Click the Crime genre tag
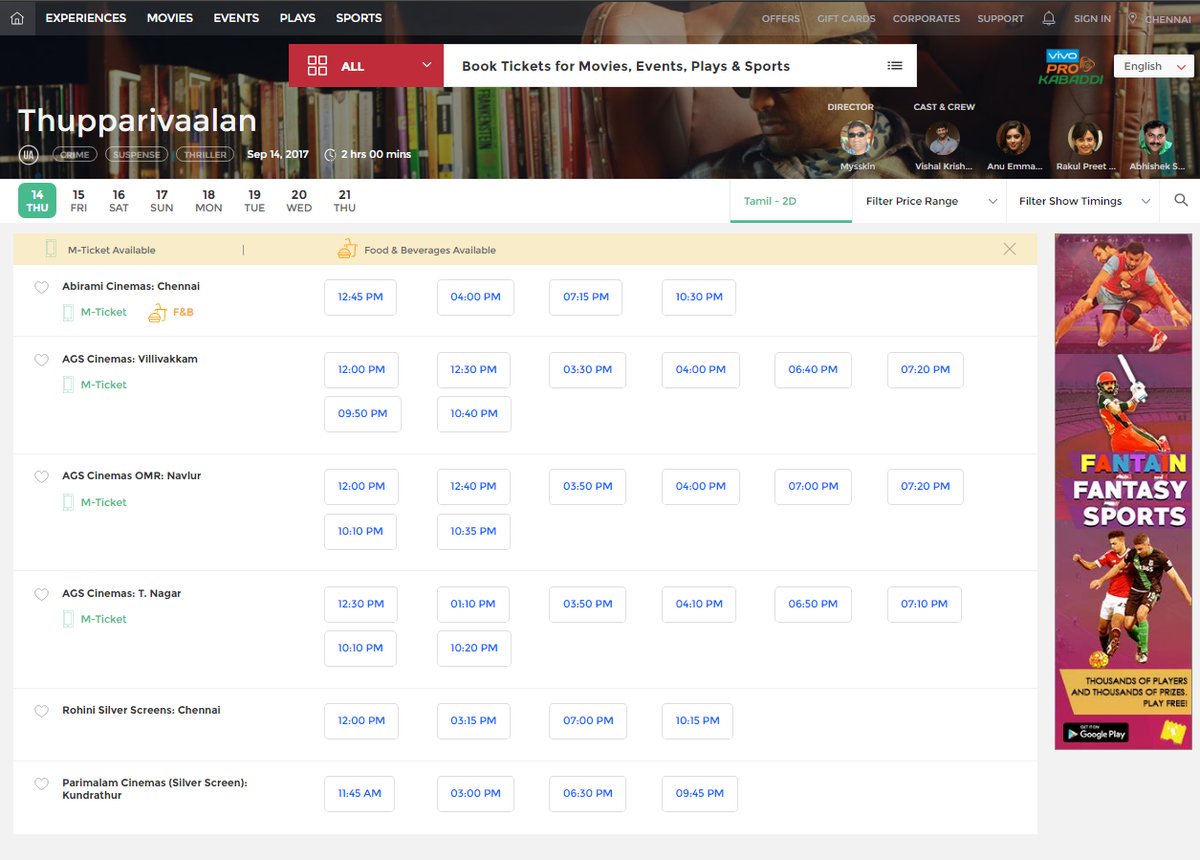1200x860 pixels. coord(75,155)
